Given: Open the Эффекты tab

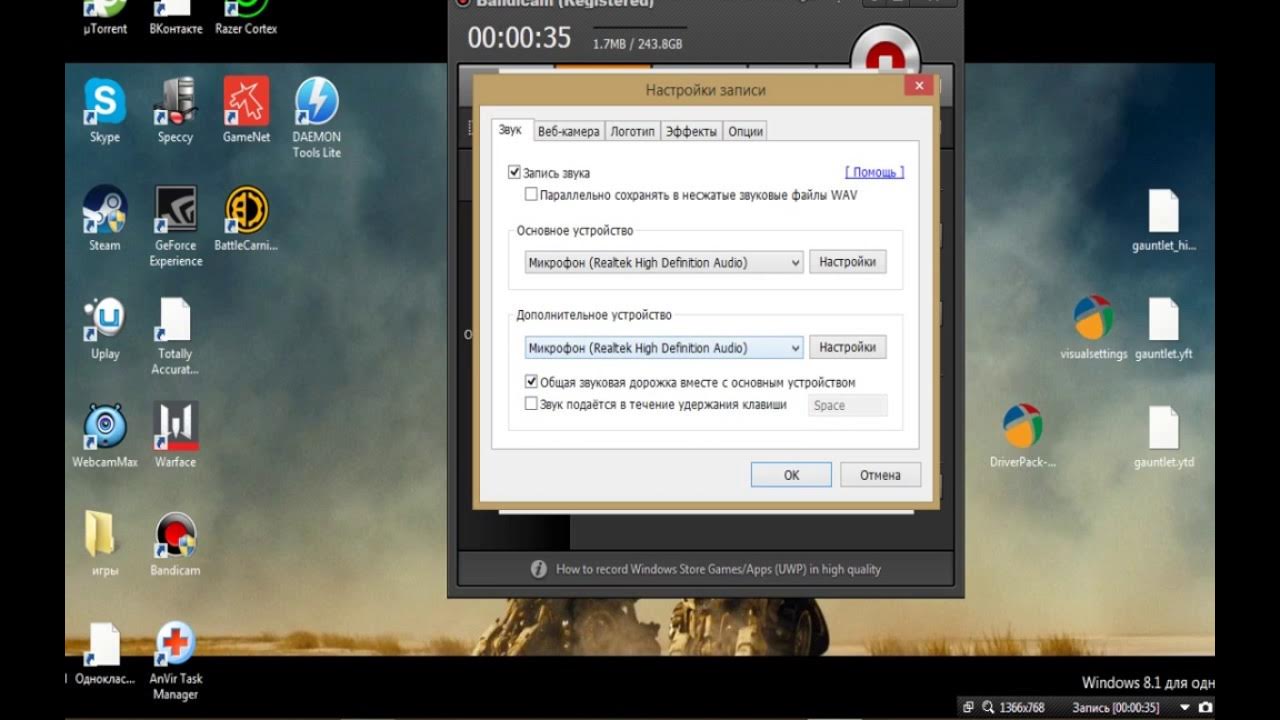Looking at the screenshot, I should point(691,131).
